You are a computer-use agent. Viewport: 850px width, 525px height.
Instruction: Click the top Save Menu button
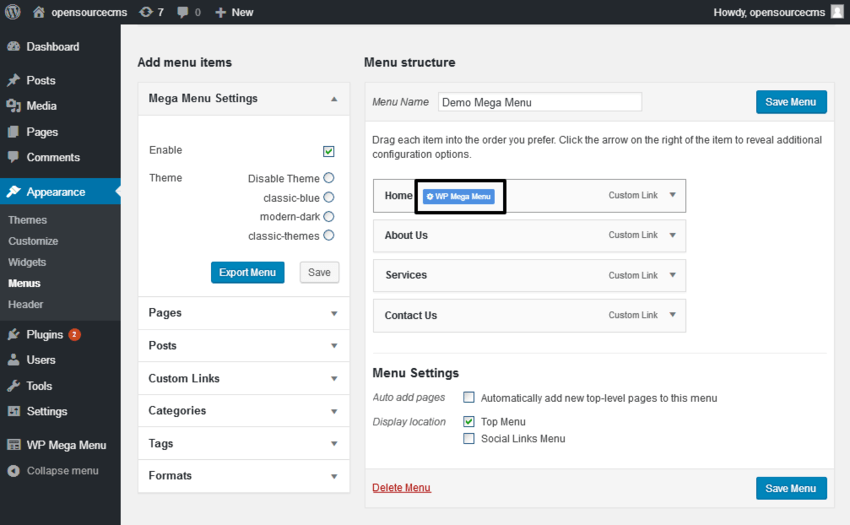(x=791, y=102)
